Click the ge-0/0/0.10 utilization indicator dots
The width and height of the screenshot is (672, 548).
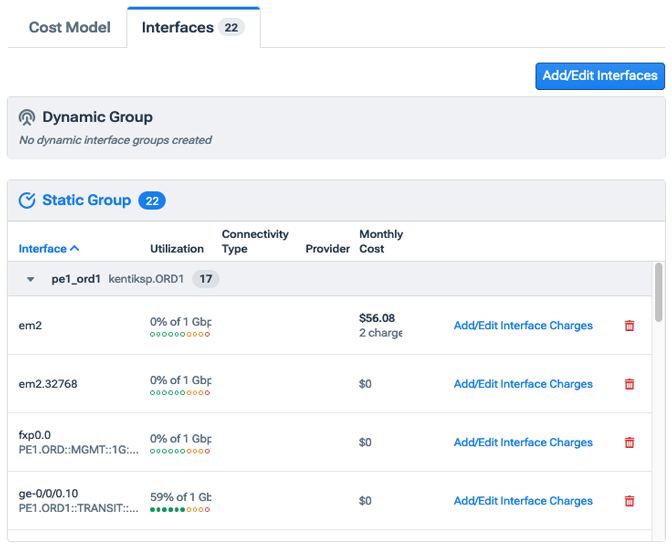180,510
